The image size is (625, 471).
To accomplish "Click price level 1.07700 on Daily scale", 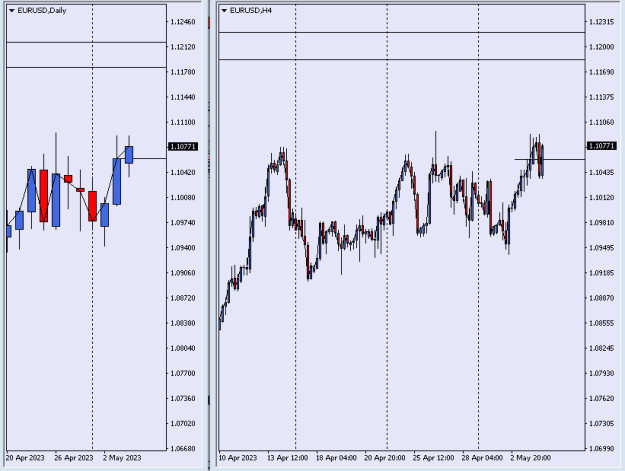I will pyautogui.click(x=183, y=373).
